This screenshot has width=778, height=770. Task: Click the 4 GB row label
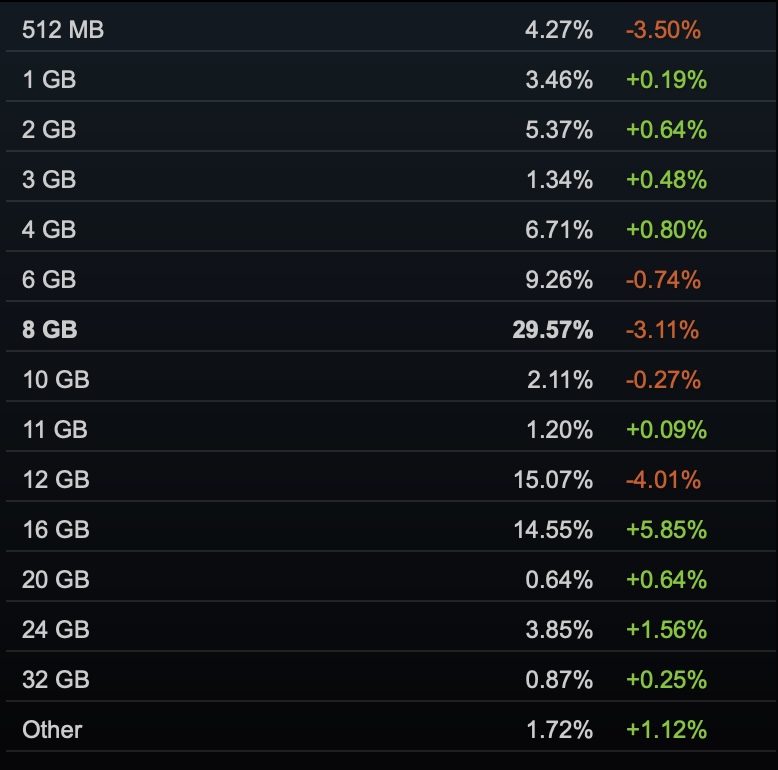[48, 230]
